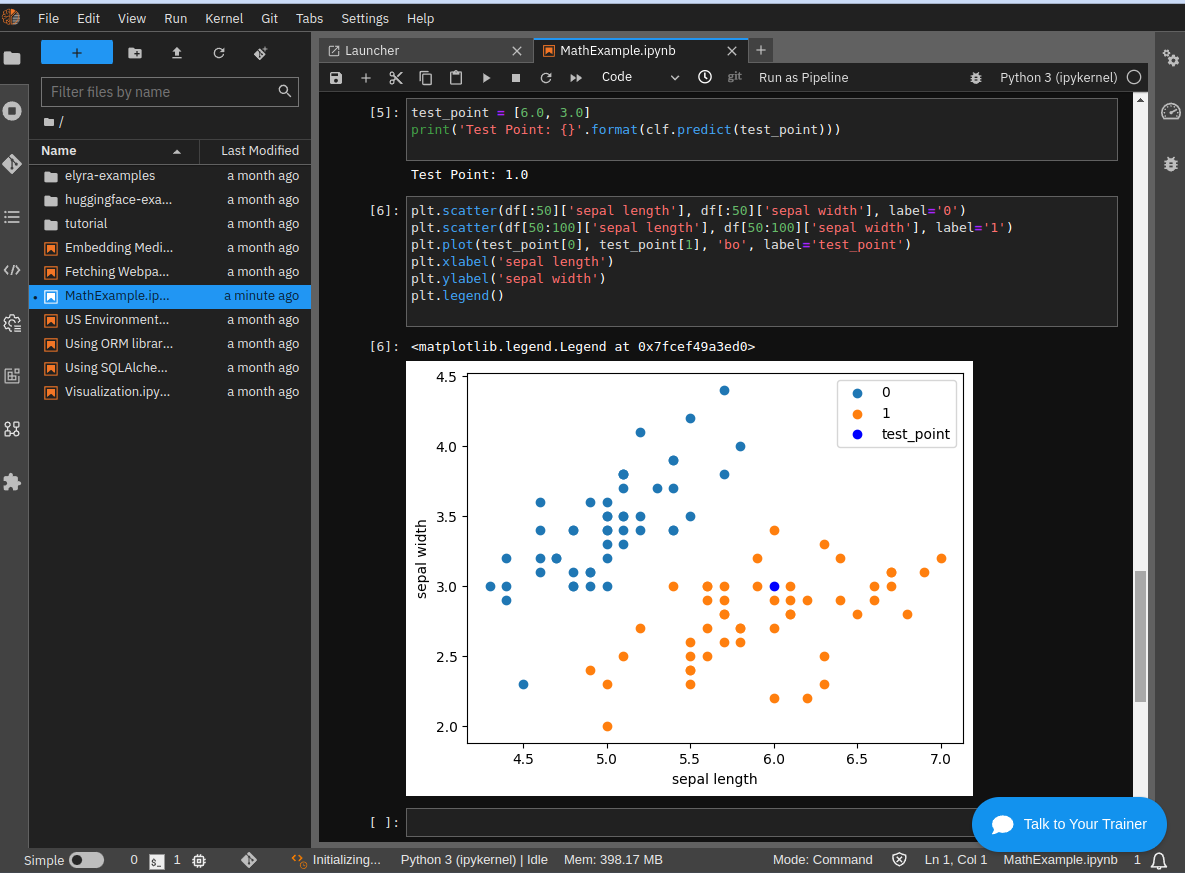Select the tutorial folder
This screenshot has width=1185, height=873.
pyautogui.click(x=170, y=224)
